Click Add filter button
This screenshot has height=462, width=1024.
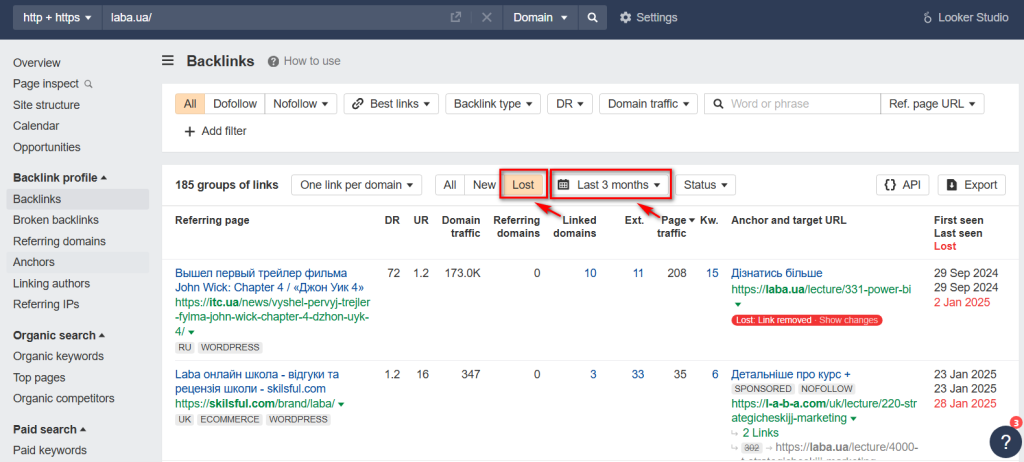tap(216, 131)
